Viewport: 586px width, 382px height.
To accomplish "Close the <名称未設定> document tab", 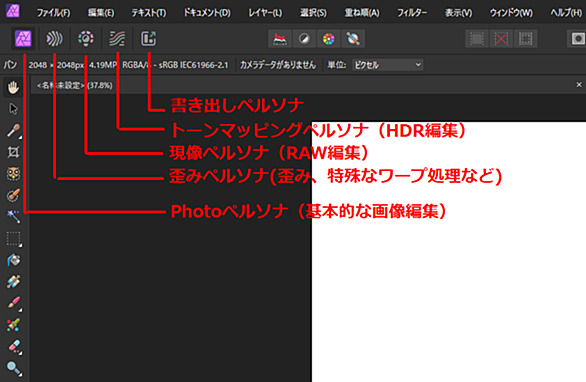I will (x=579, y=85).
